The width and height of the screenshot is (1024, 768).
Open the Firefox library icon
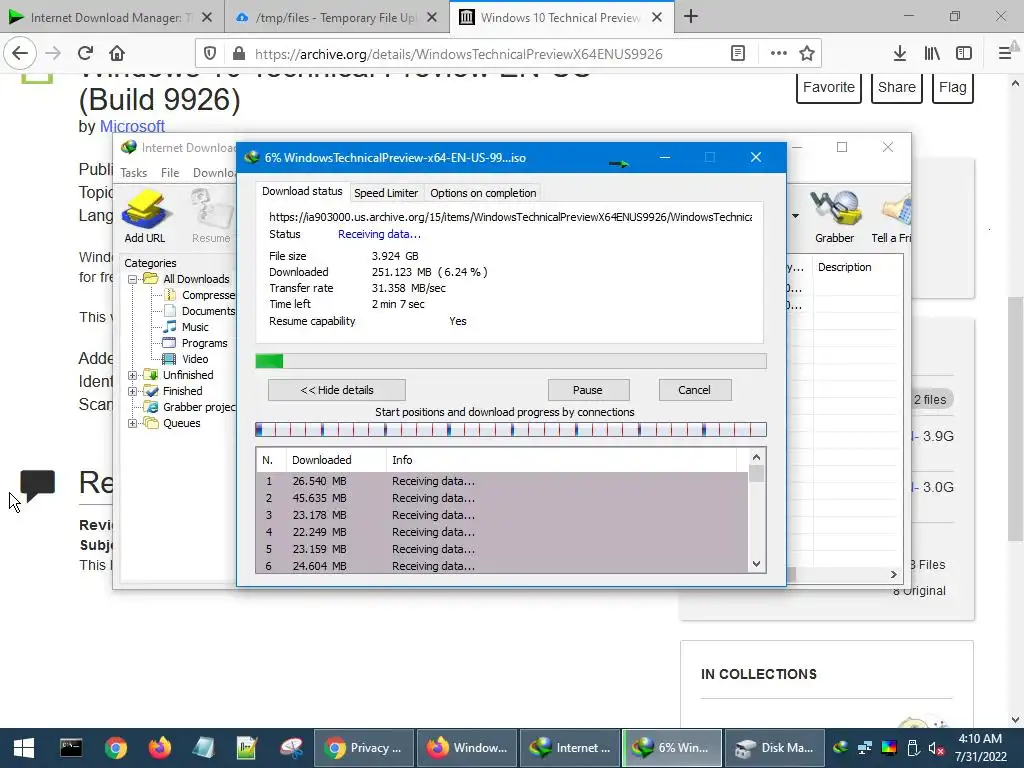[932, 54]
